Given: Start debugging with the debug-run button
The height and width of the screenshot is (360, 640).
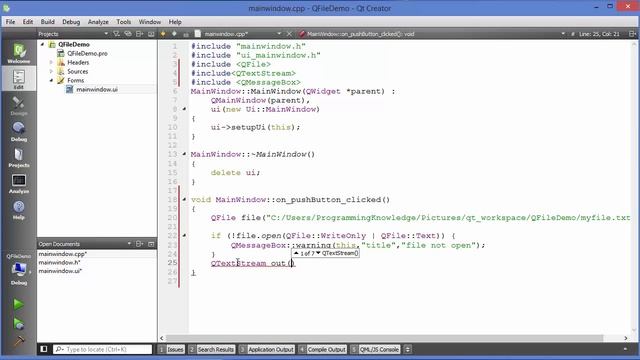Looking at the screenshot, I should point(18,324).
